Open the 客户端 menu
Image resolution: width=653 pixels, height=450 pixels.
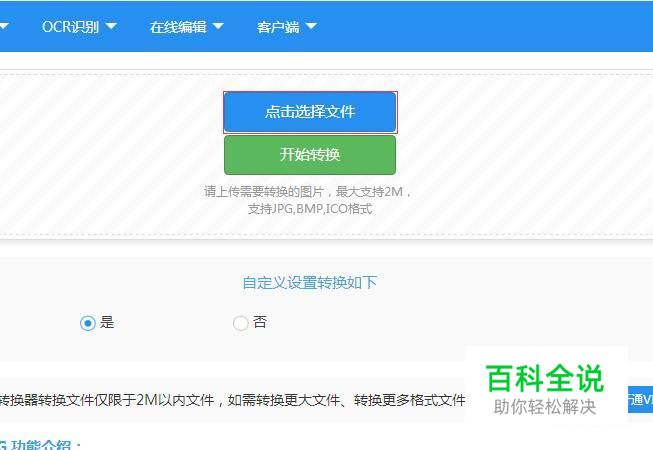(278, 27)
